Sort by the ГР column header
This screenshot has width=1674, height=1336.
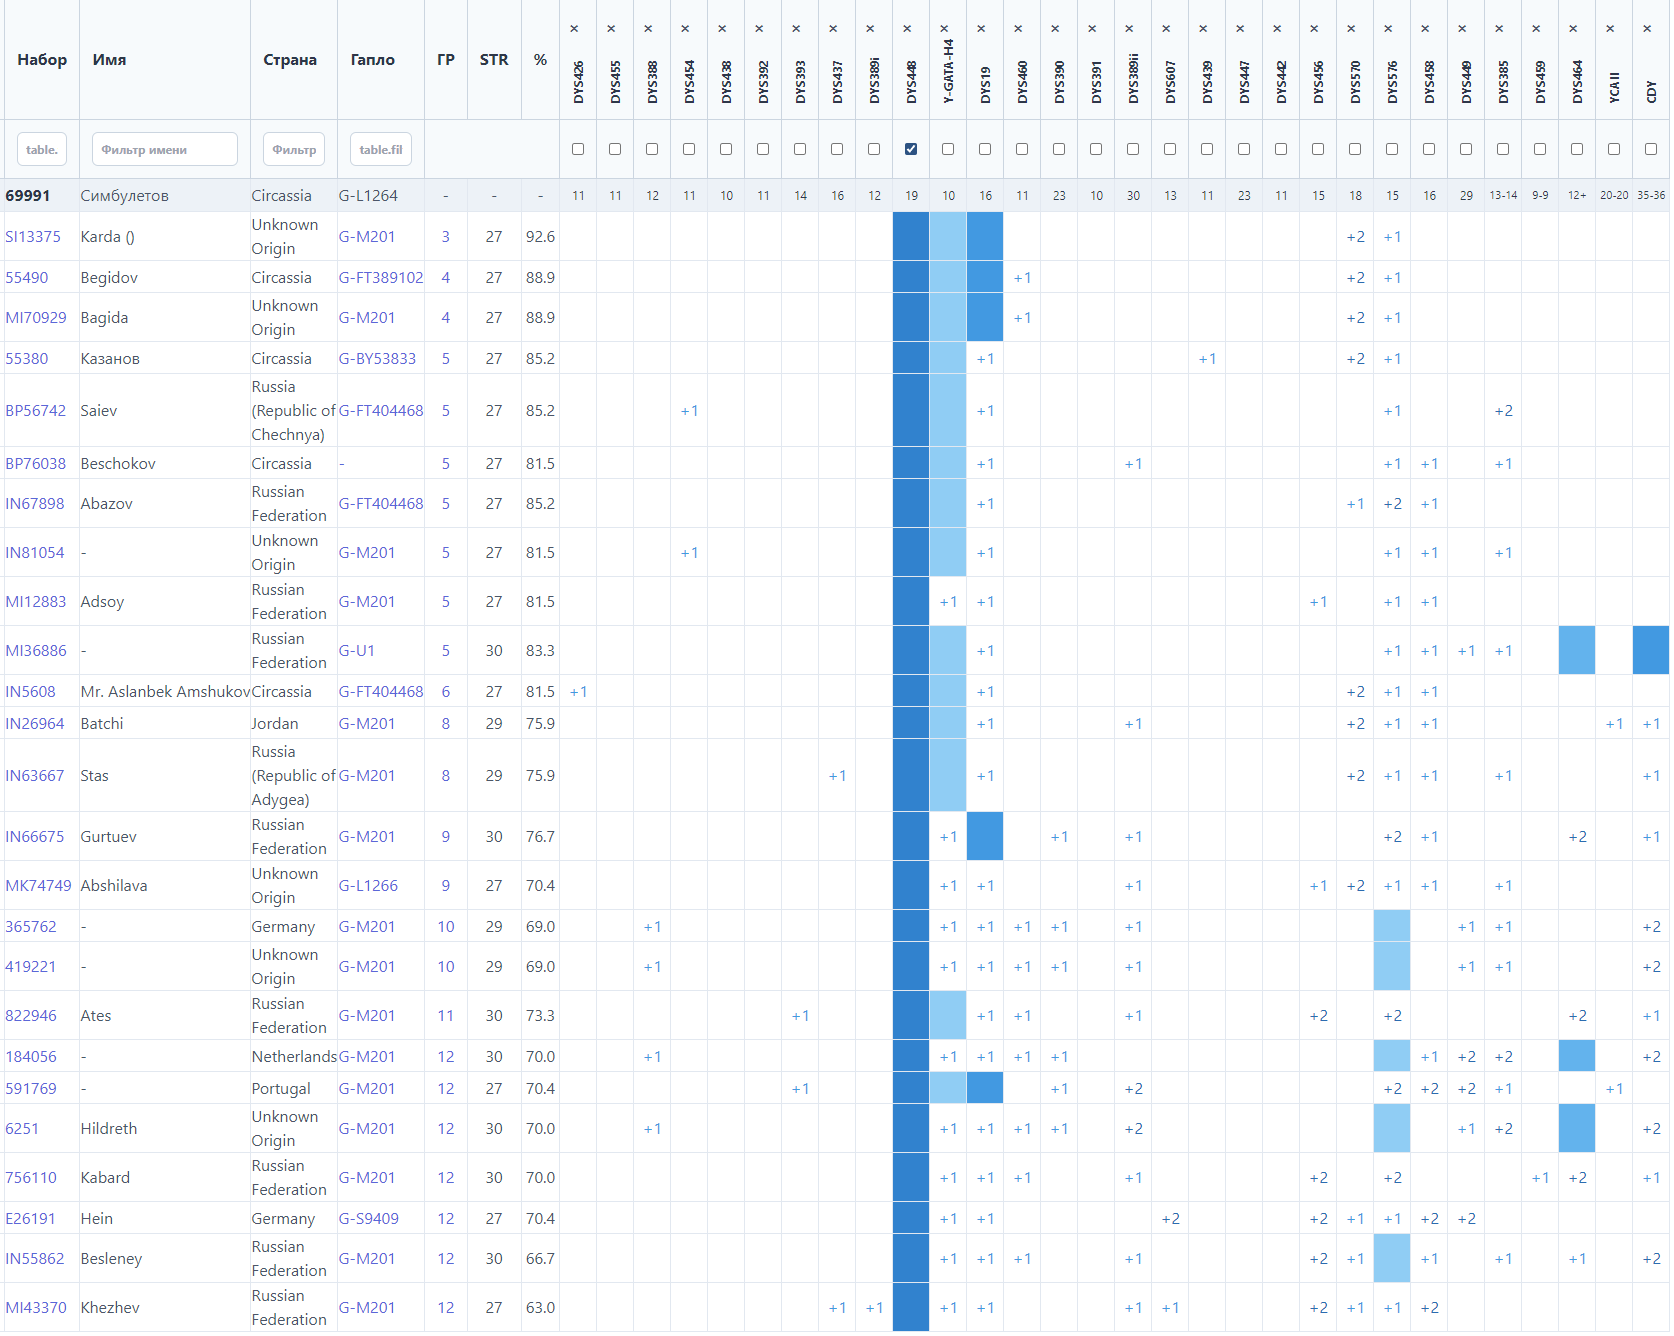(446, 60)
